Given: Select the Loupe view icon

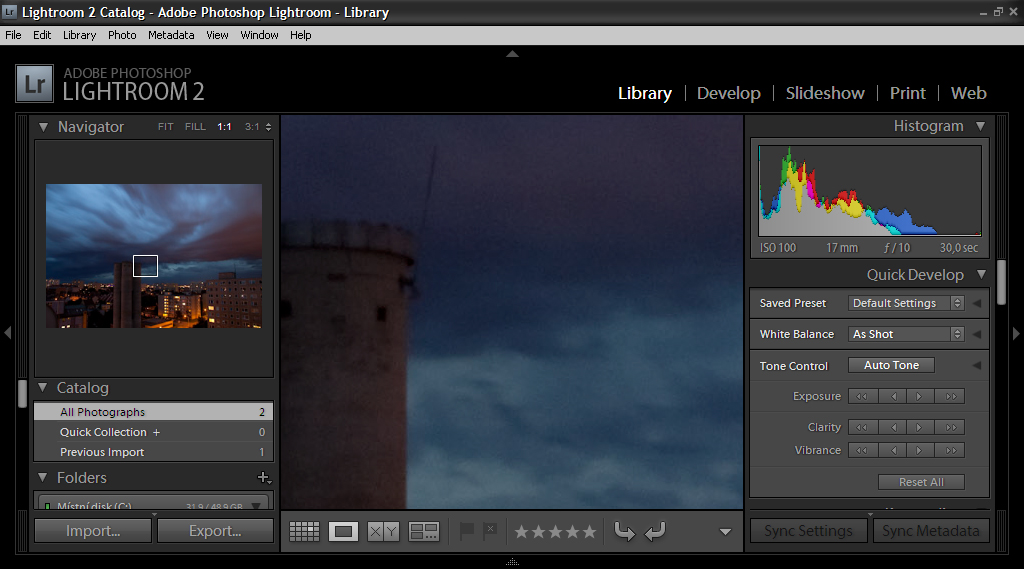Looking at the screenshot, I should tap(344, 532).
